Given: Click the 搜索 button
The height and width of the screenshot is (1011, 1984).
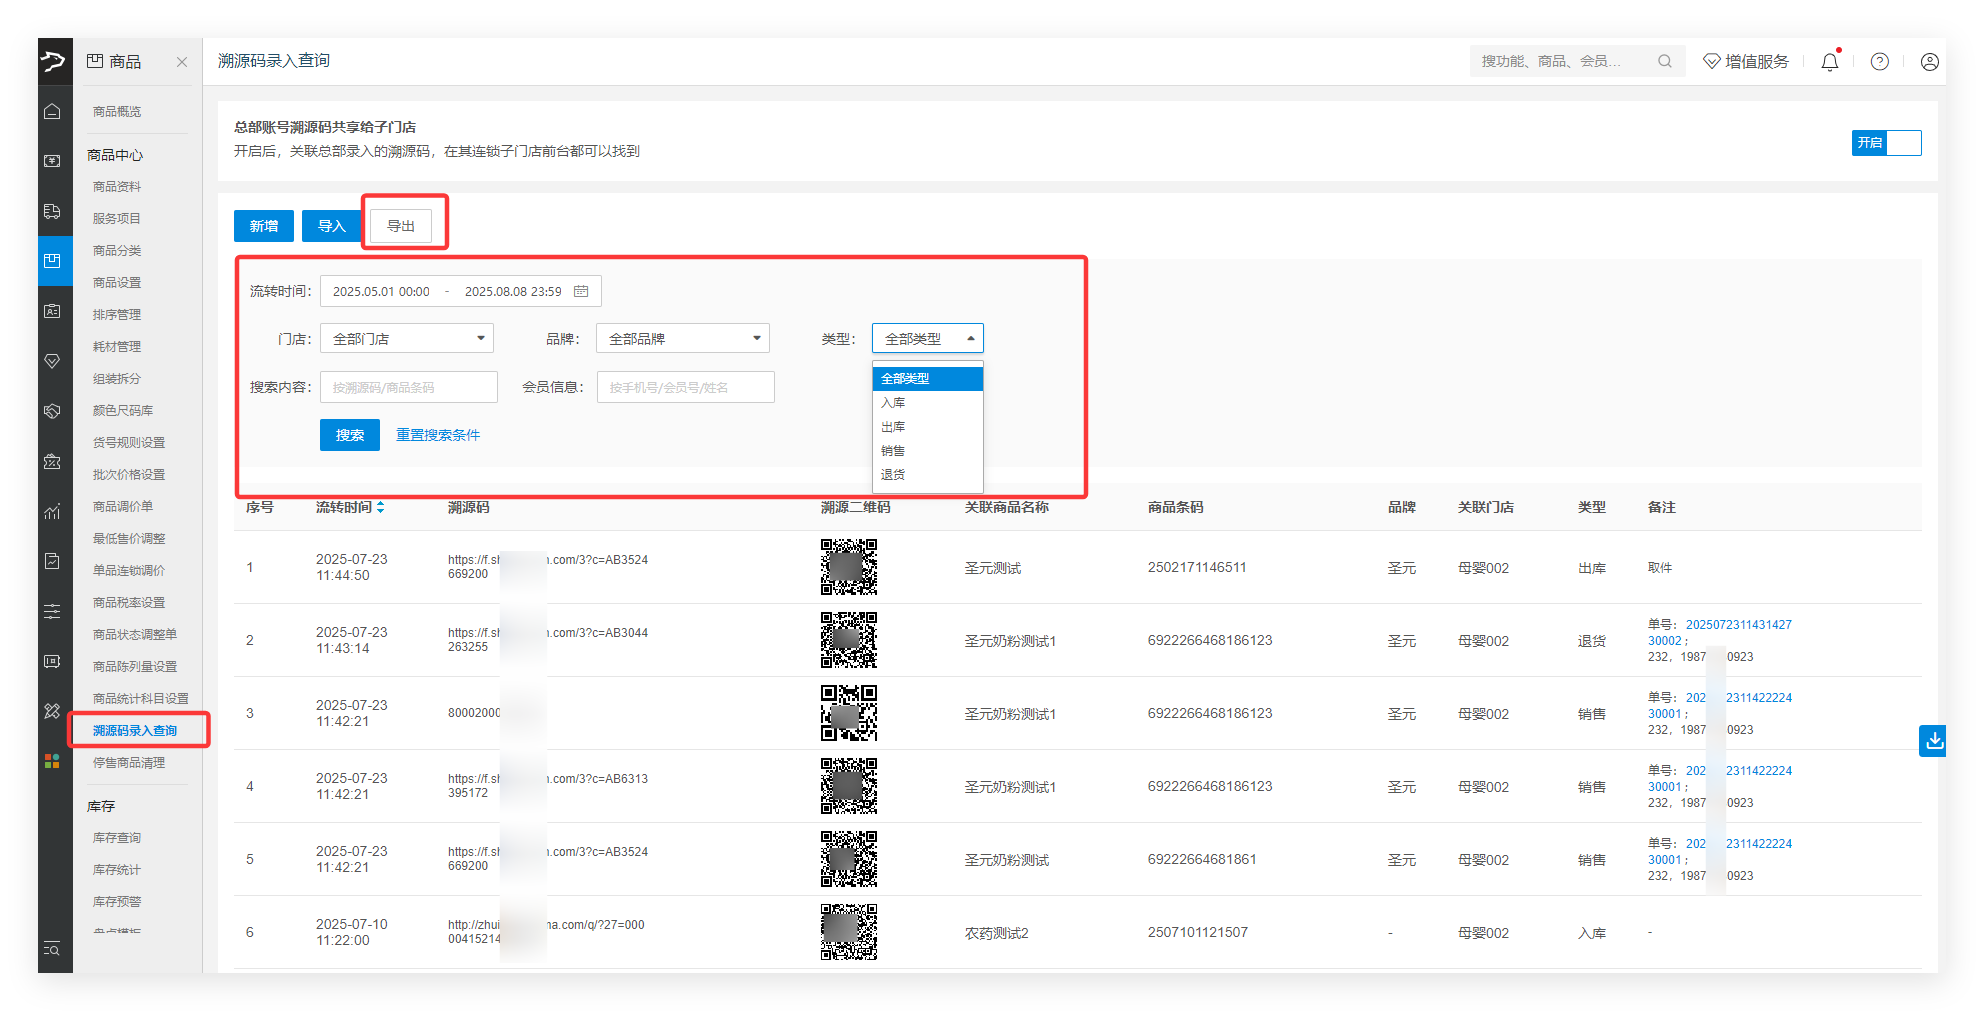Looking at the screenshot, I should [x=350, y=435].
